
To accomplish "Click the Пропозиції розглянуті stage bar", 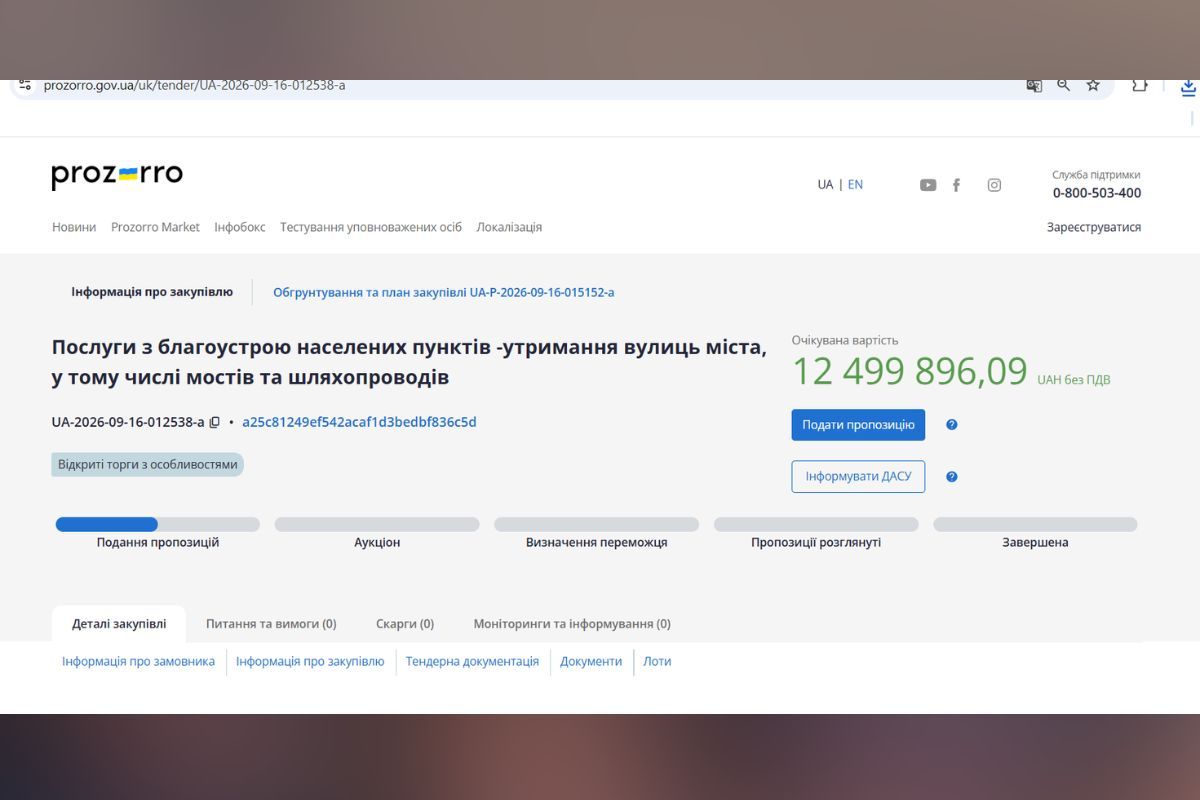I will (816, 524).
